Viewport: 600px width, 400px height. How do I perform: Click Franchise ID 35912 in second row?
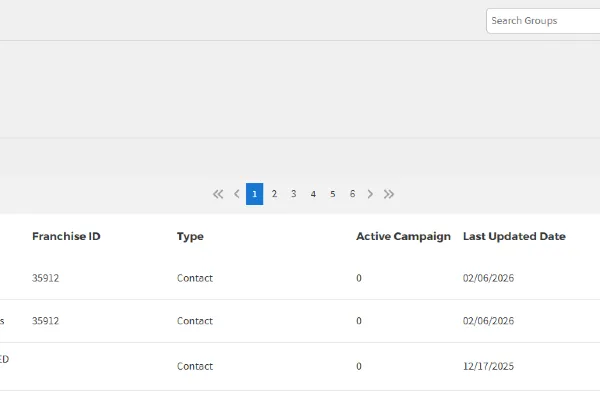click(x=46, y=321)
